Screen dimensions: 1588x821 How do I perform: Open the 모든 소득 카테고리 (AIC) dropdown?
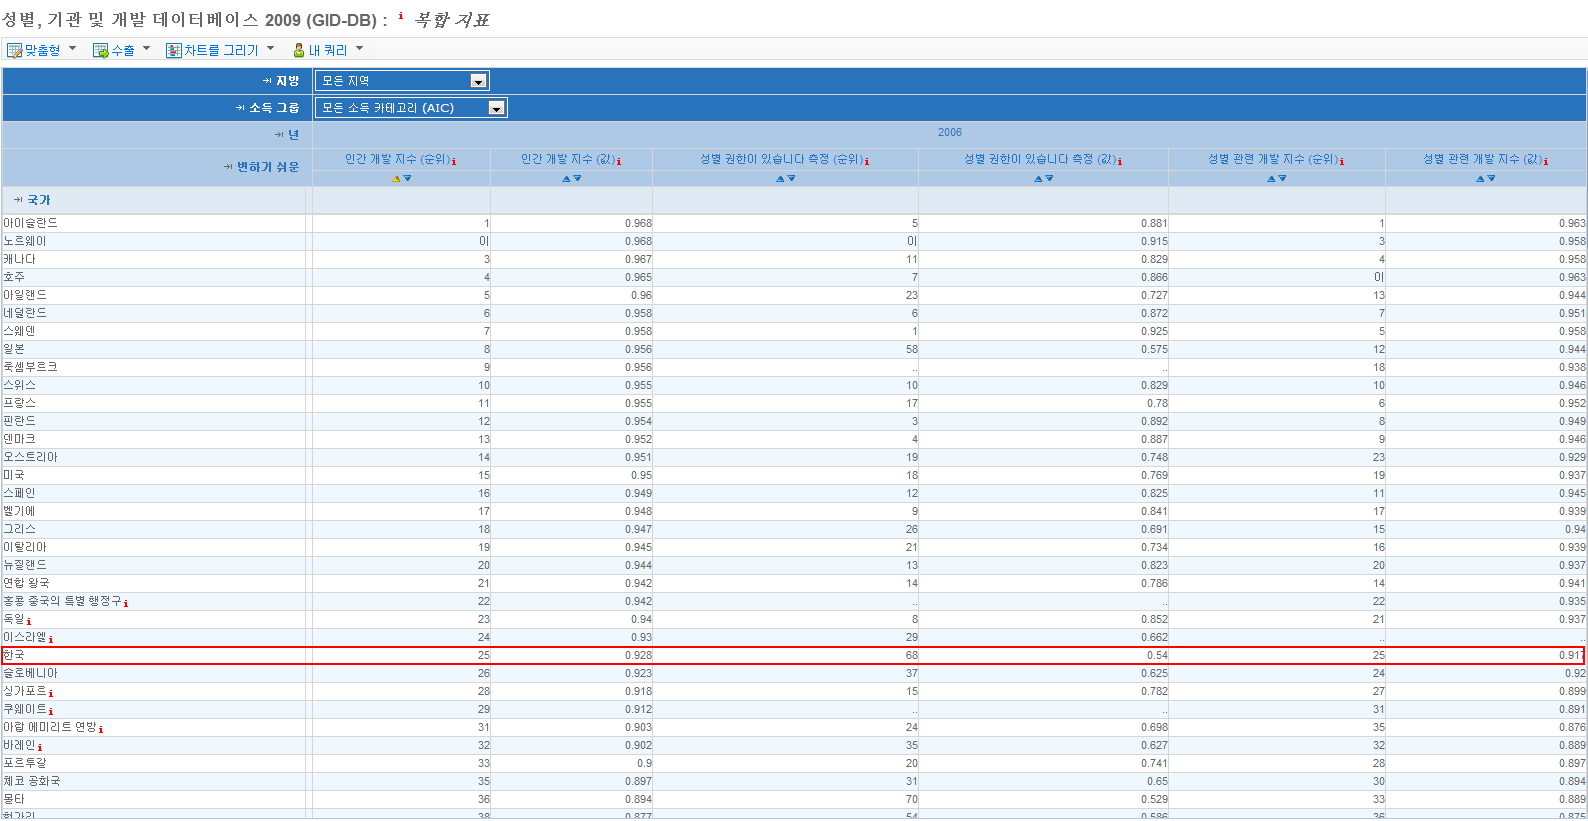point(411,108)
